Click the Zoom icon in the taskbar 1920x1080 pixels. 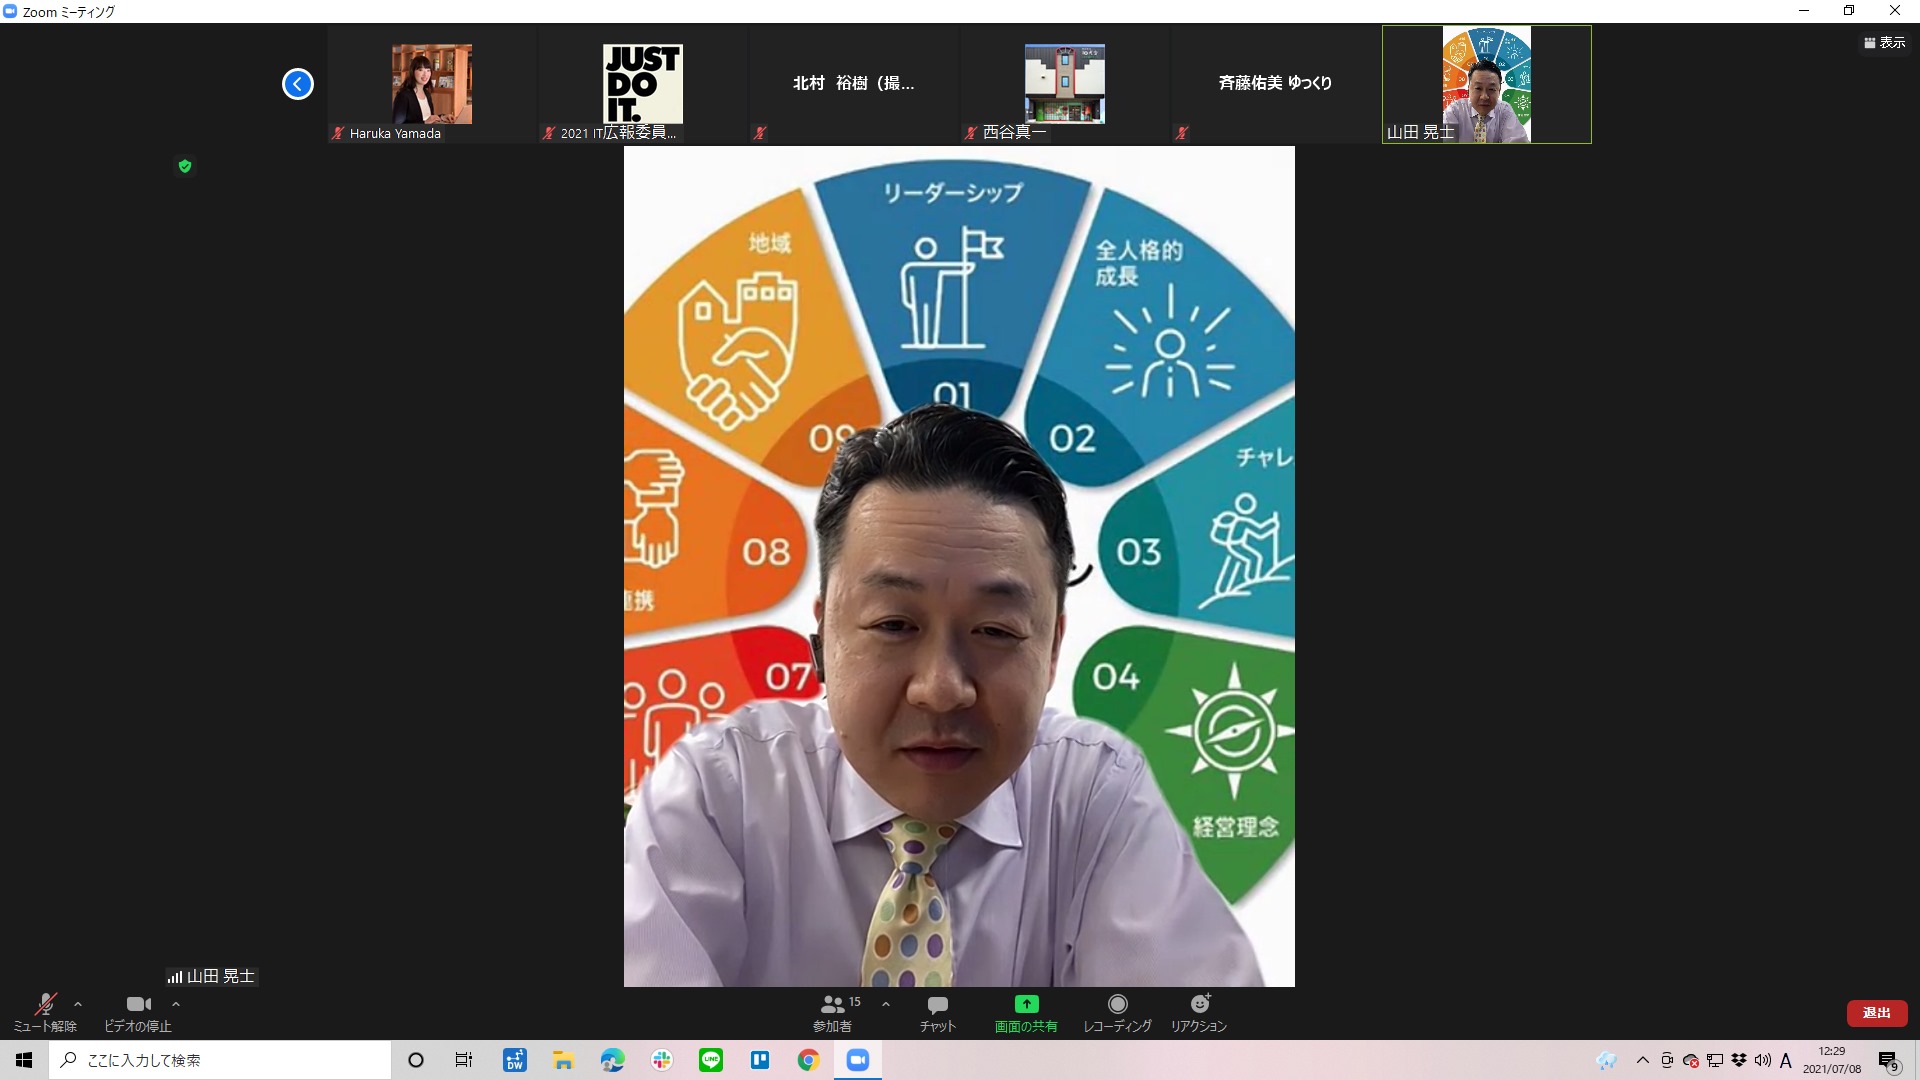858,1060
